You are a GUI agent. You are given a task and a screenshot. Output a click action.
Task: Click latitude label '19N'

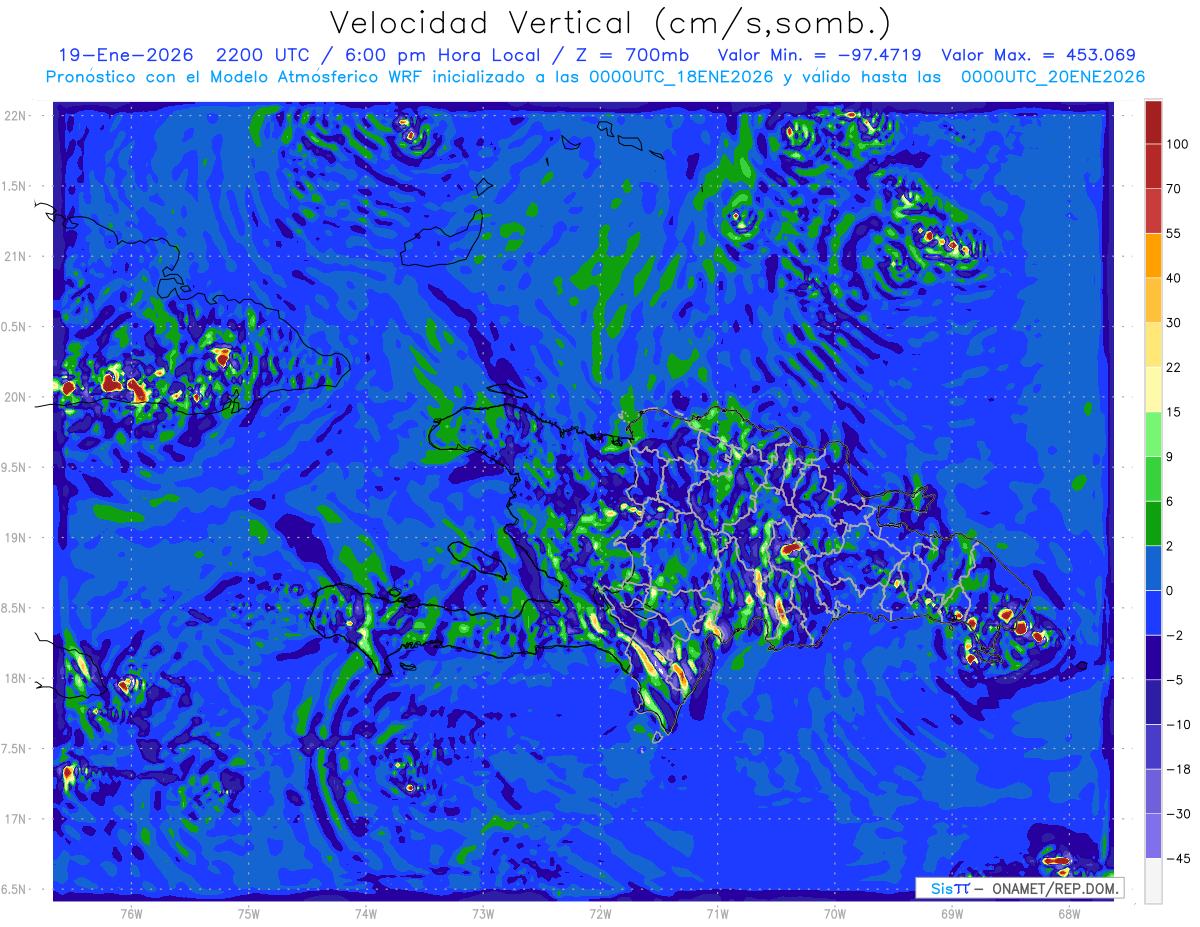point(15,538)
